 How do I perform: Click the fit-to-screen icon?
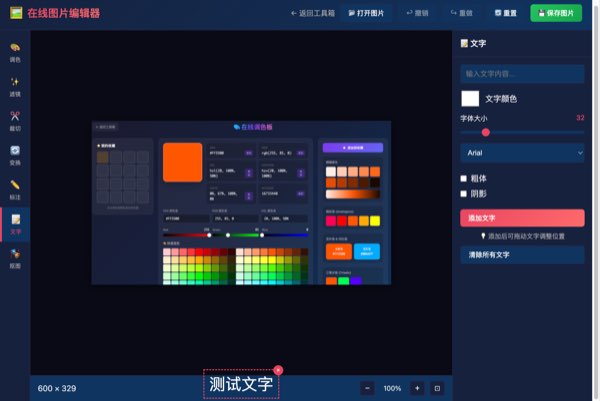click(x=437, y=388)
